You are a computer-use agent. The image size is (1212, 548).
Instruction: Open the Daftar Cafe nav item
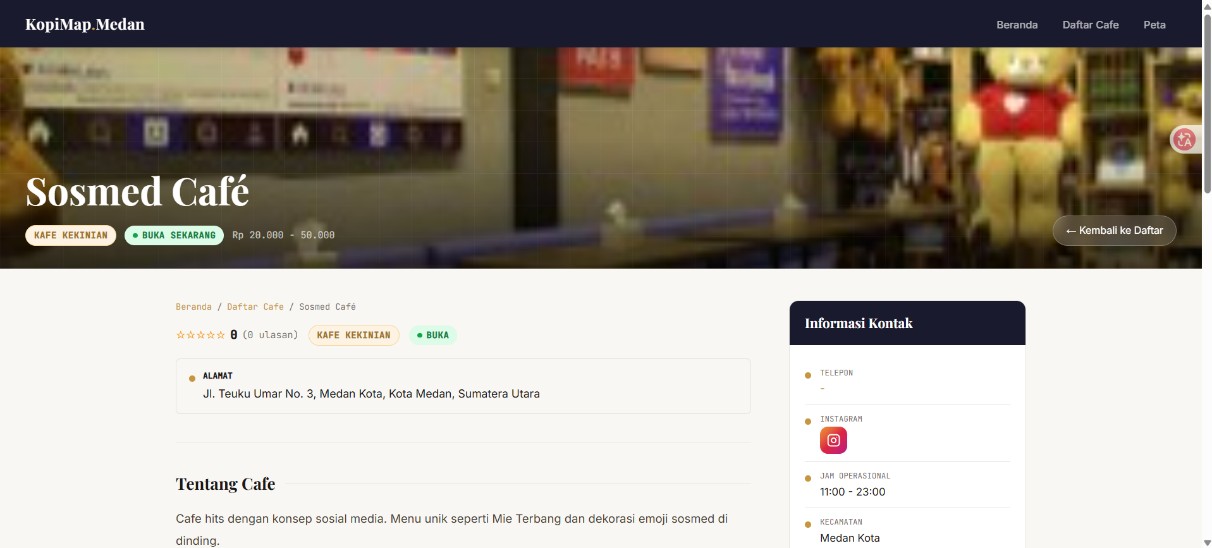click(1090, 25)
